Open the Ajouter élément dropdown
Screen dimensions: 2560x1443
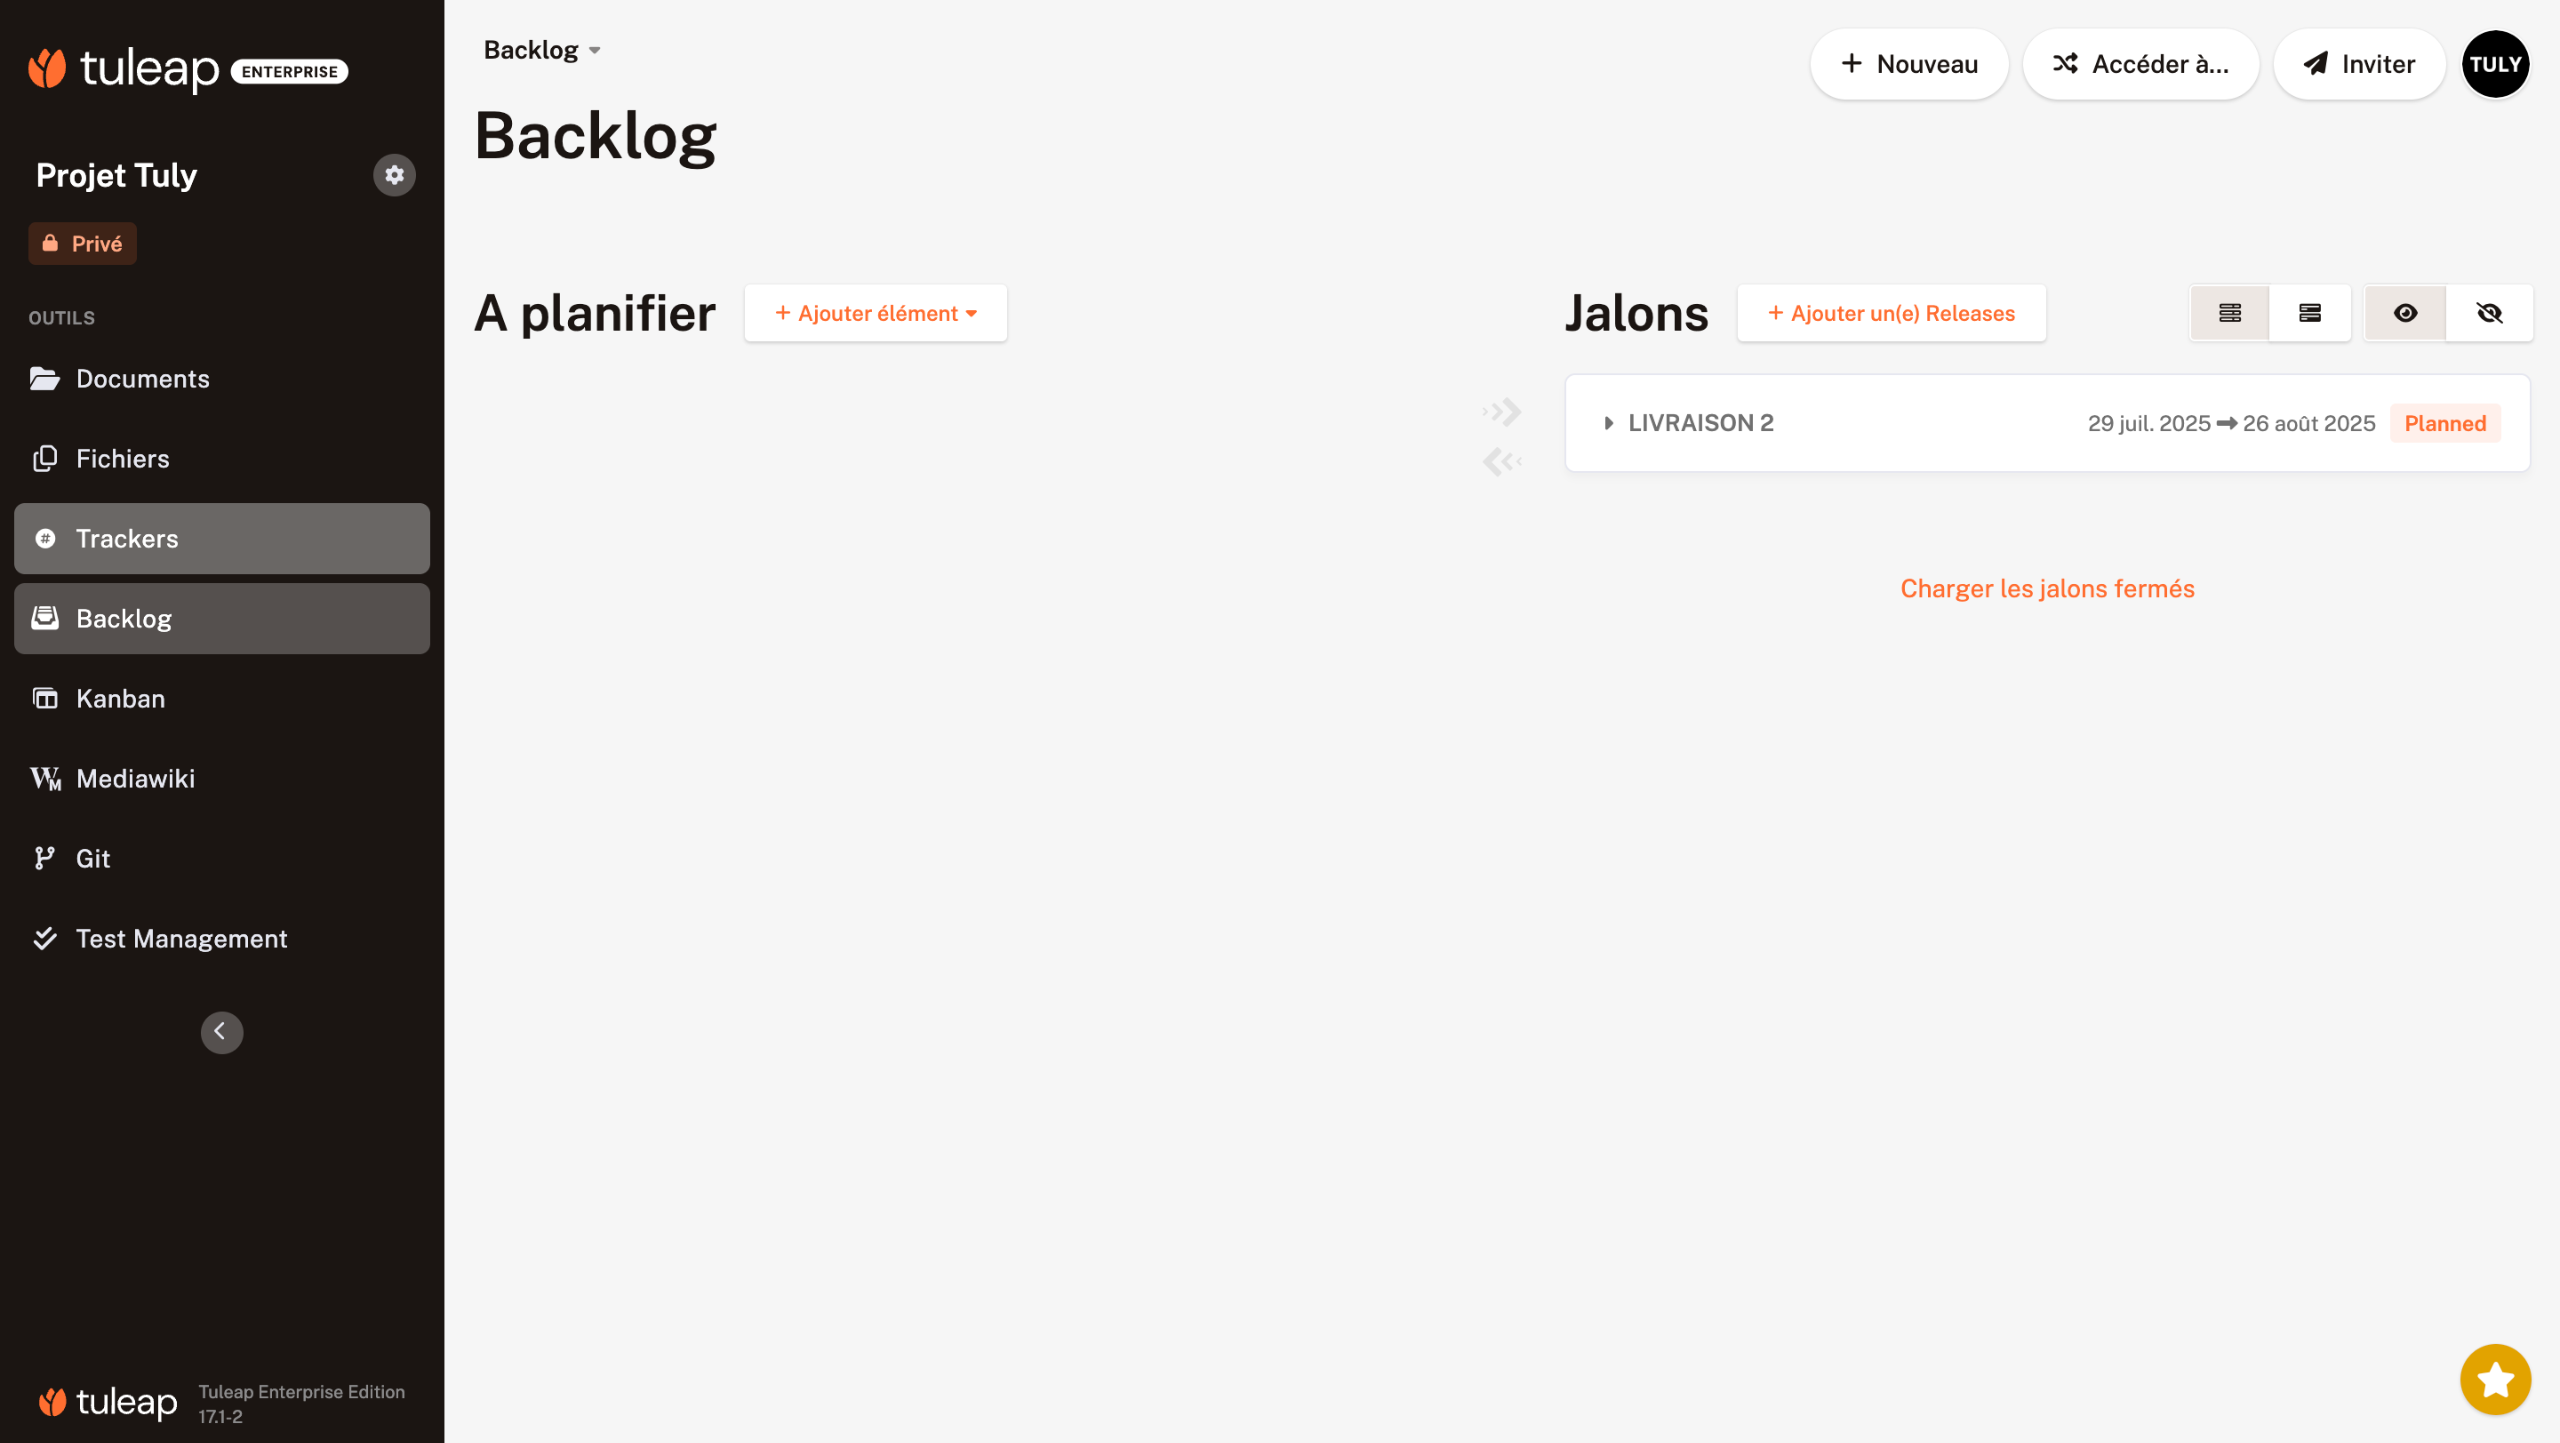(875, 313)
